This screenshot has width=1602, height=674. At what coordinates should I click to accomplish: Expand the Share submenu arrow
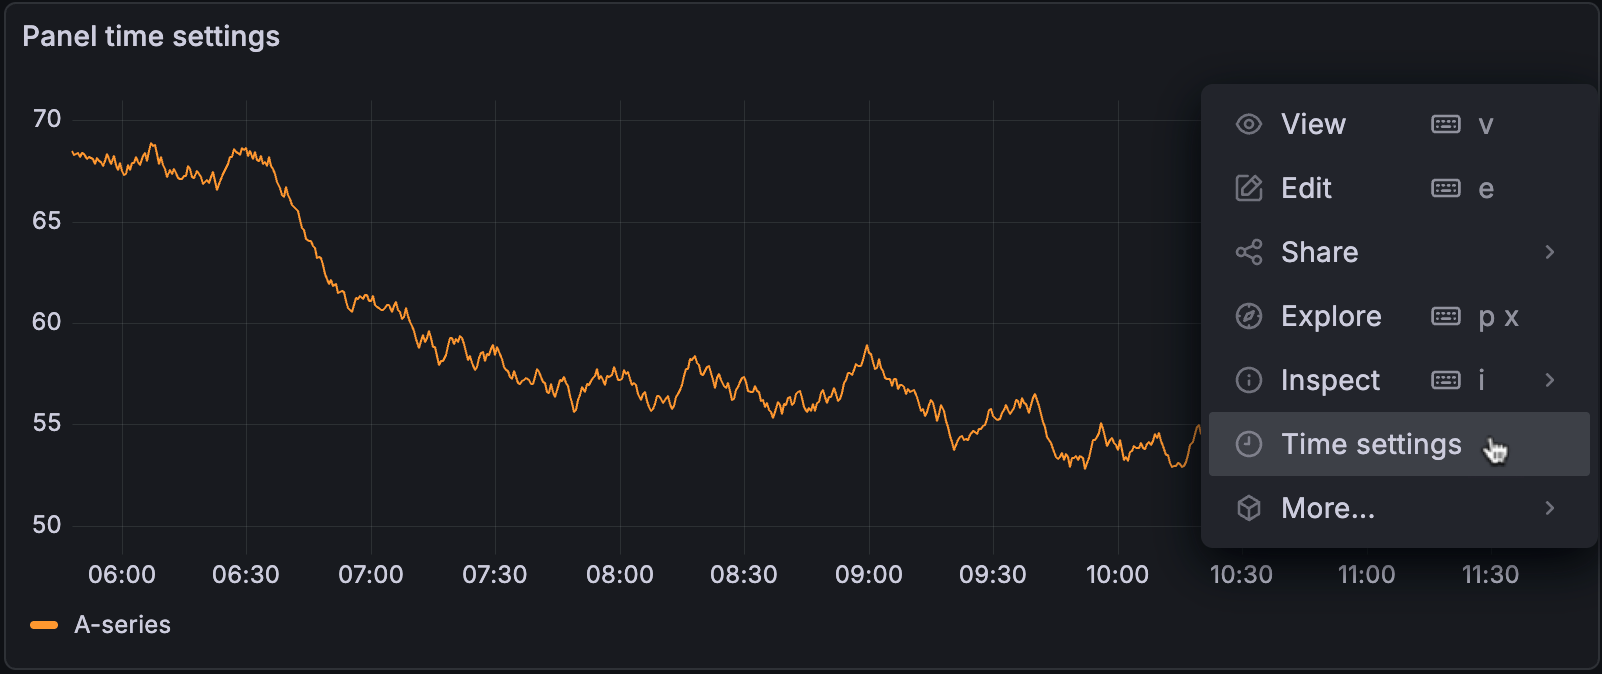coord(1549,252)
